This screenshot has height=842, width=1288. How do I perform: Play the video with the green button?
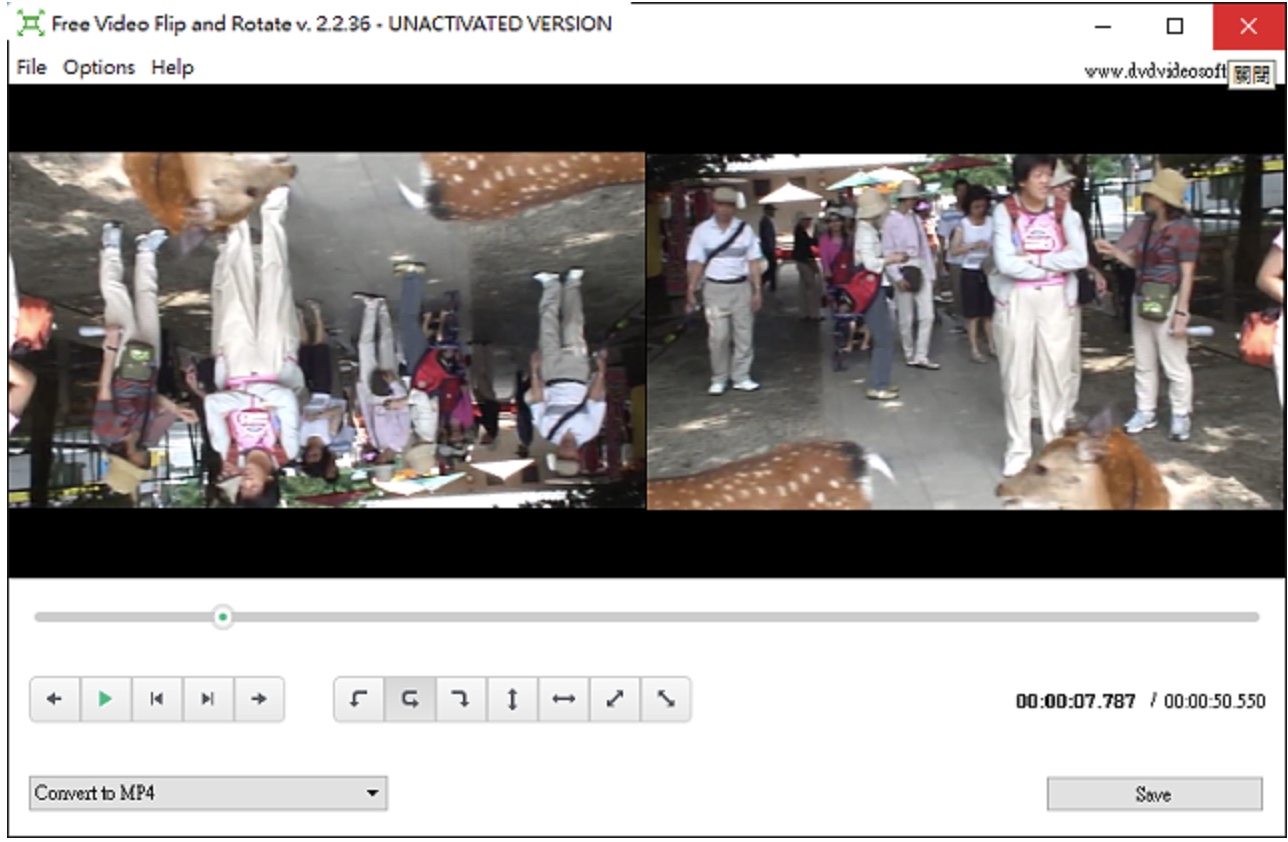pyautogui.click(x=106, y=699)
